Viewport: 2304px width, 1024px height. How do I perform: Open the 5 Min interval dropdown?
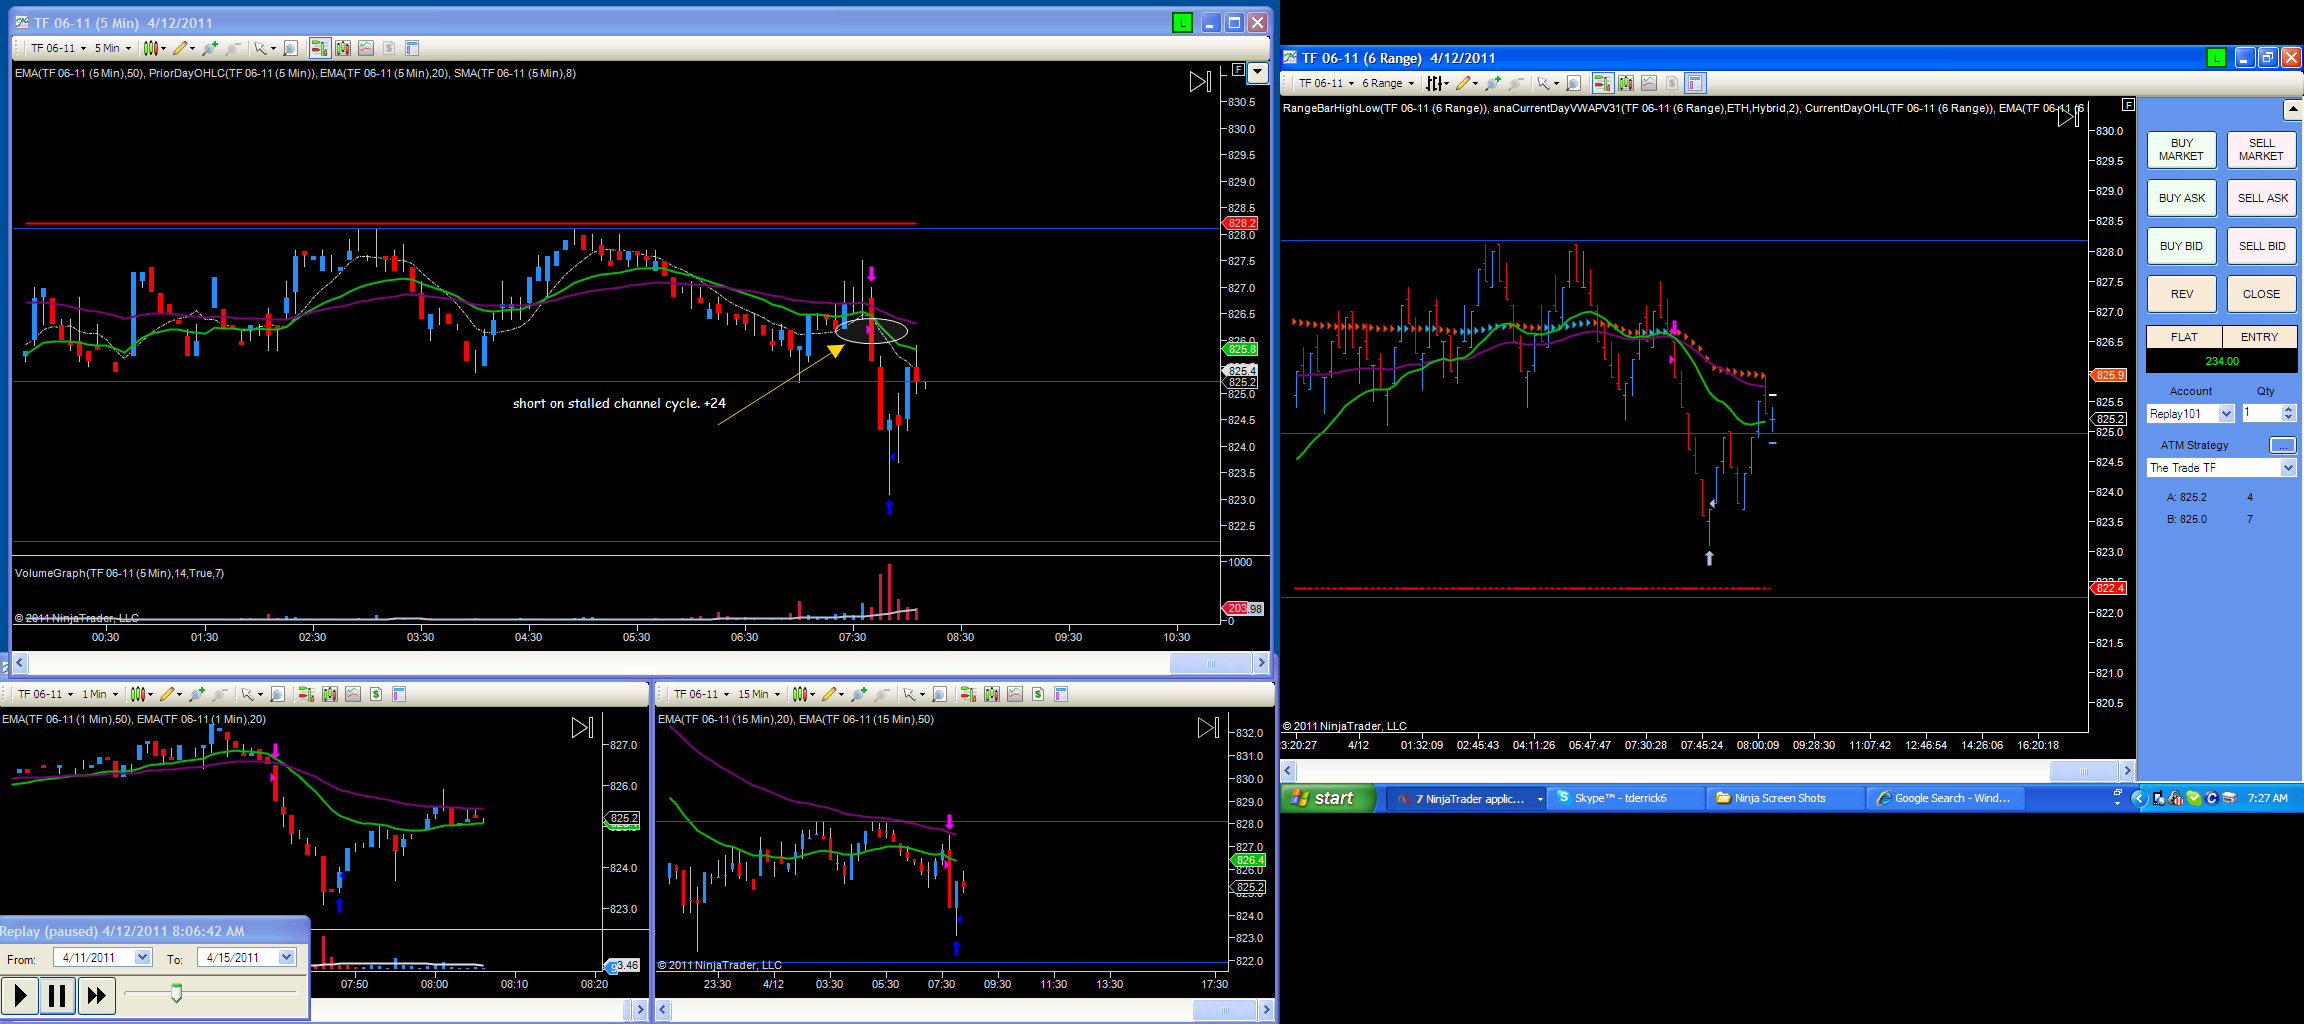point(113,48)
